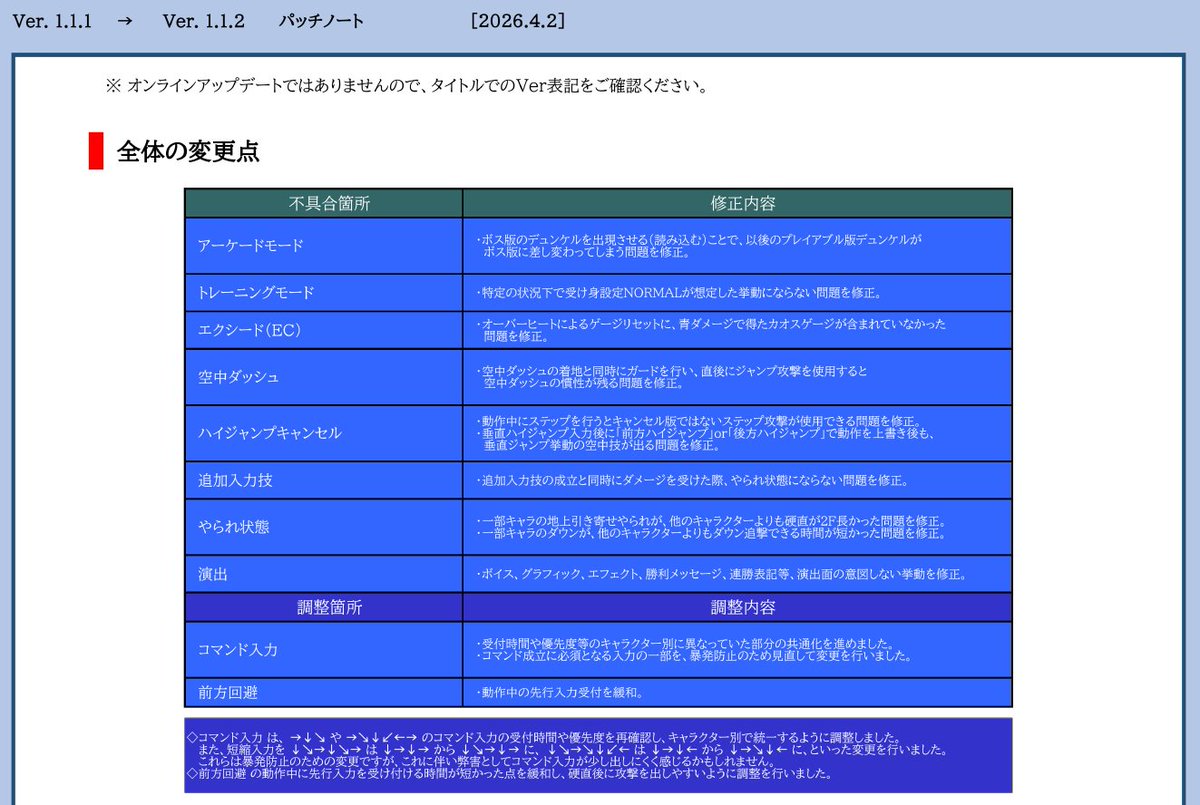The height and width of the screenshot is (805, 1200).
Task: Select the 'トレーニングモード' table cell
Action: (324, 293)
